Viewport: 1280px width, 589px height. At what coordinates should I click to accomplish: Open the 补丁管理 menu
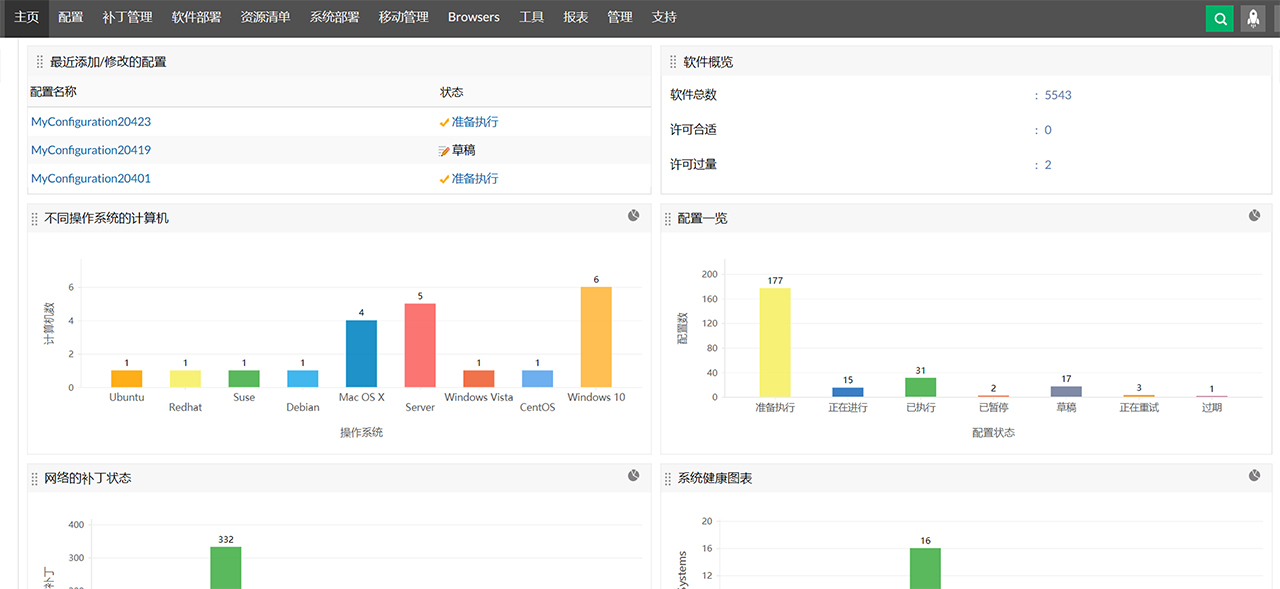coord(127,17)
